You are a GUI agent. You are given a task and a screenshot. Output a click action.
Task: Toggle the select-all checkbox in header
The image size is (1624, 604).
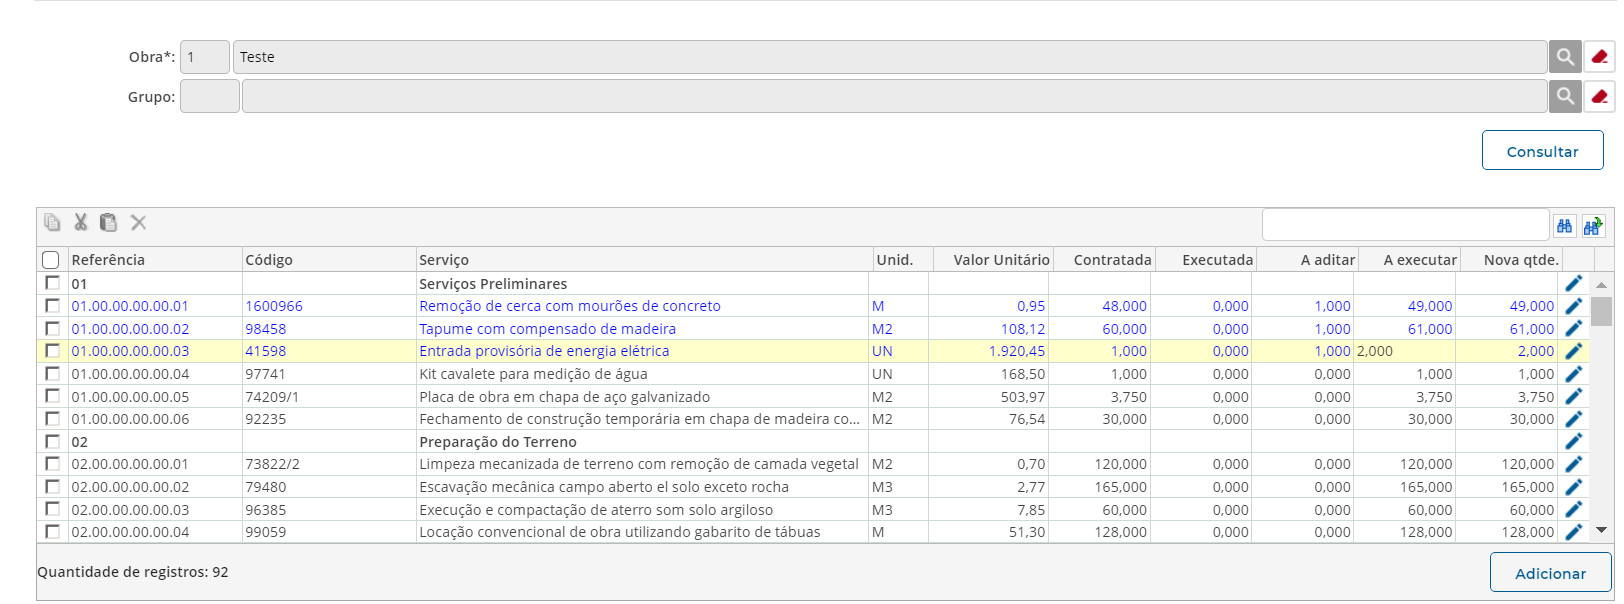51,260
